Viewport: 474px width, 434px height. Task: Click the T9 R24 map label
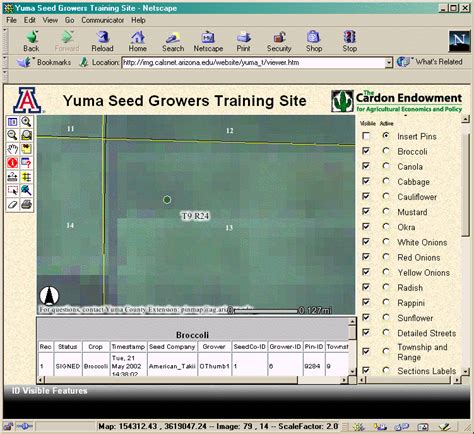tap(195, 216)
